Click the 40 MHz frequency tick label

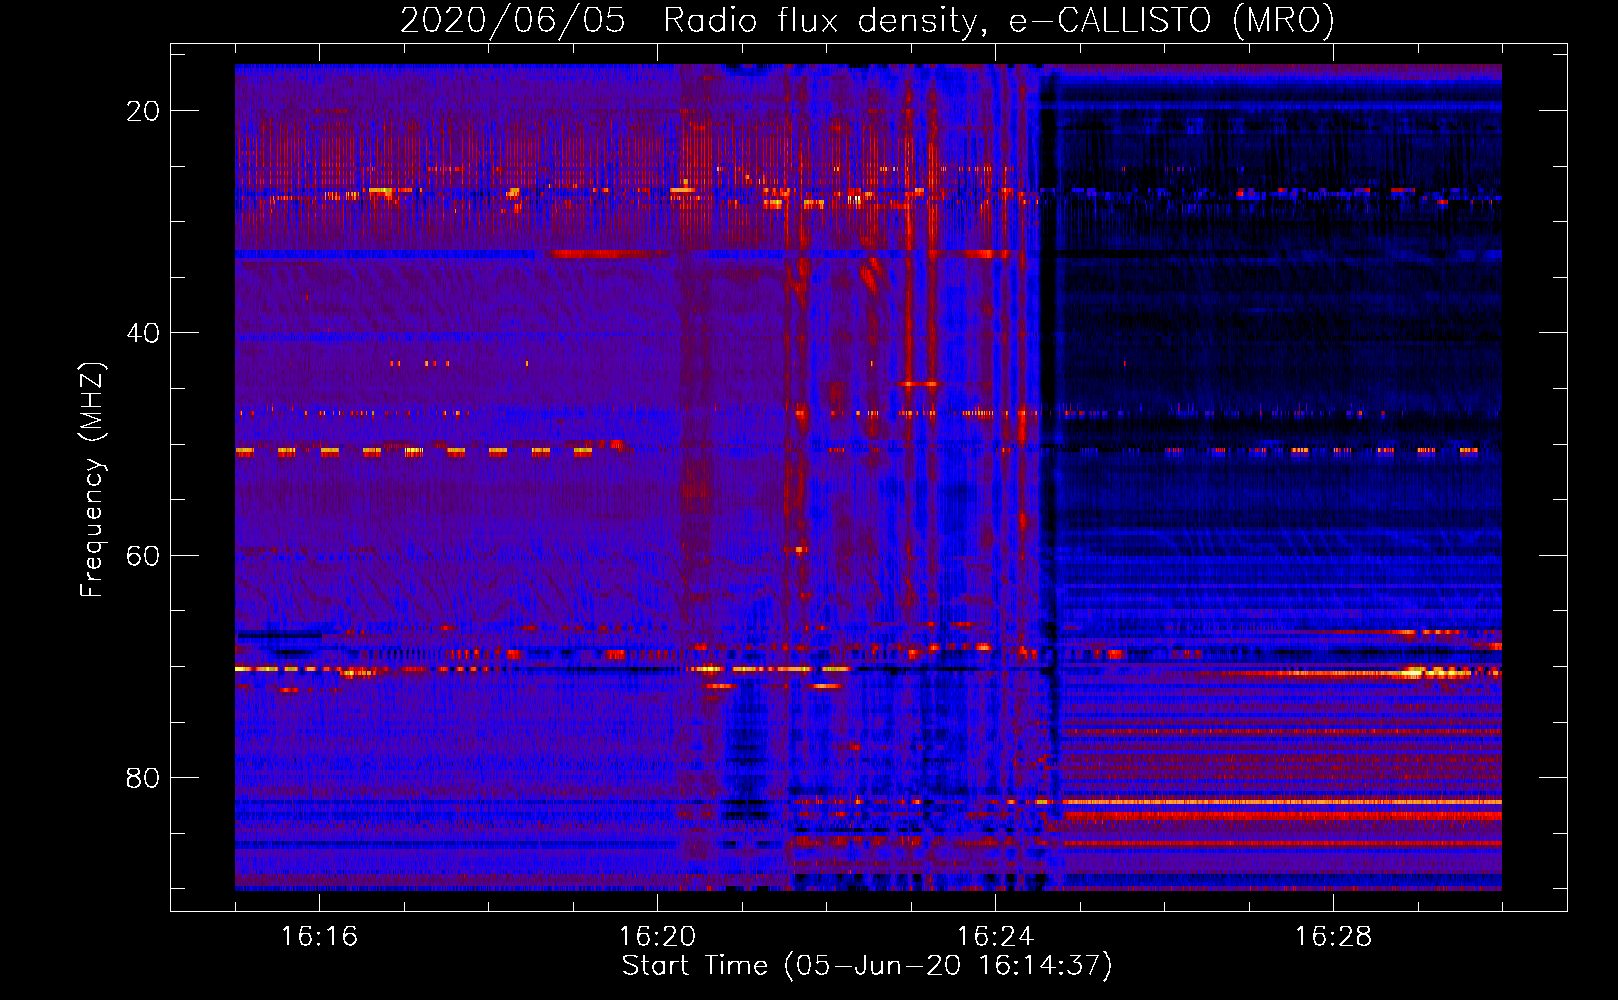143,333
